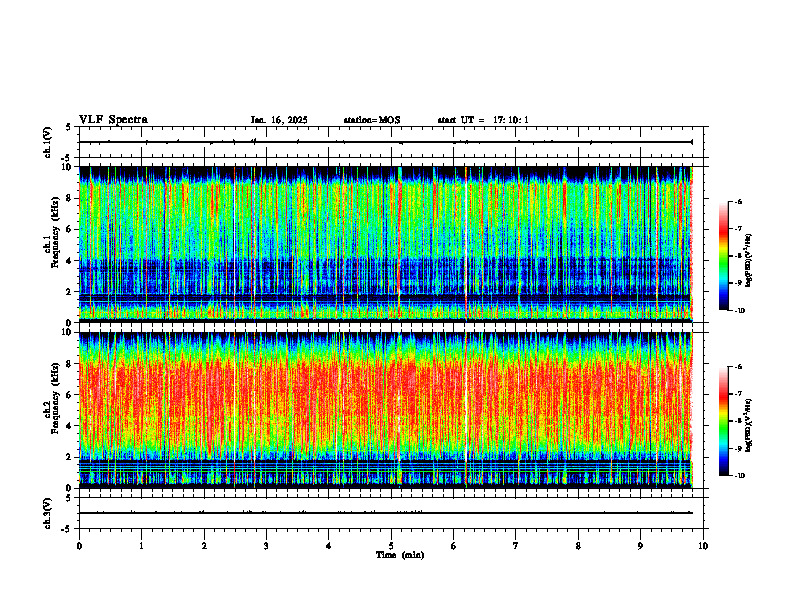The width and height of the screenshot is (792, 612).
Task: Click the time axis tick label '0'
Action: [x=79, y=546]
